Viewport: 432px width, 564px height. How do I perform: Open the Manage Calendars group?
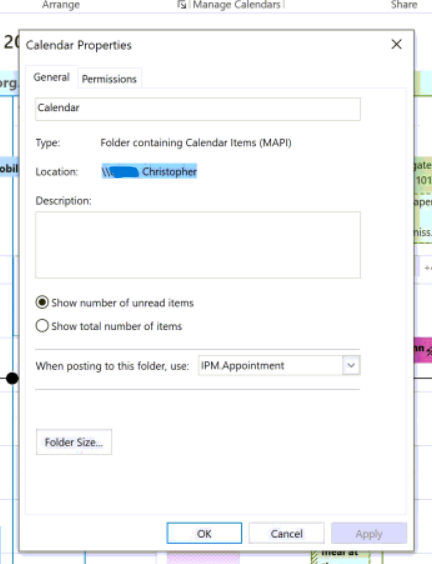click(236, 4)
